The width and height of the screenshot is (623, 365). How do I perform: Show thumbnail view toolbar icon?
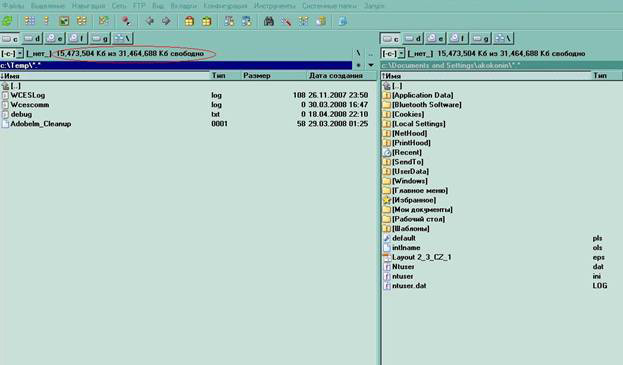click(64, 21)
